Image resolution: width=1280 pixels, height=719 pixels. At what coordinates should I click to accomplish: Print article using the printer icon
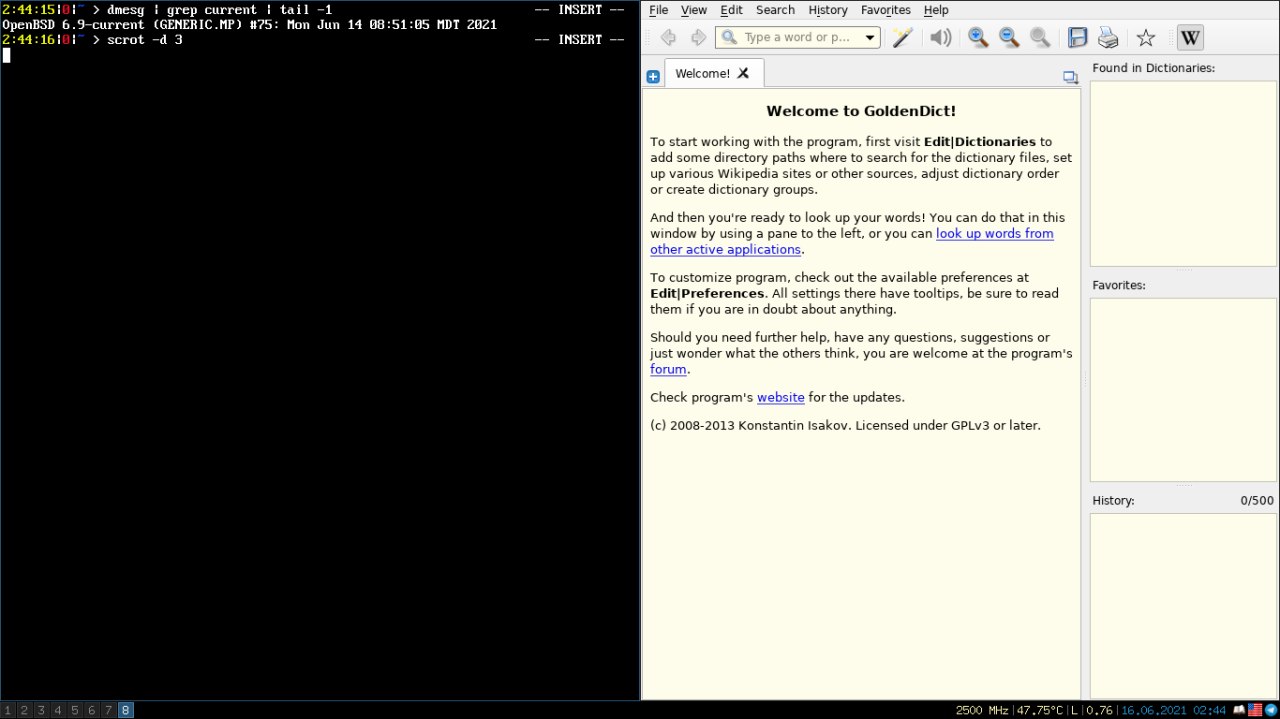pyautogui.click(x=1108, y=38)
